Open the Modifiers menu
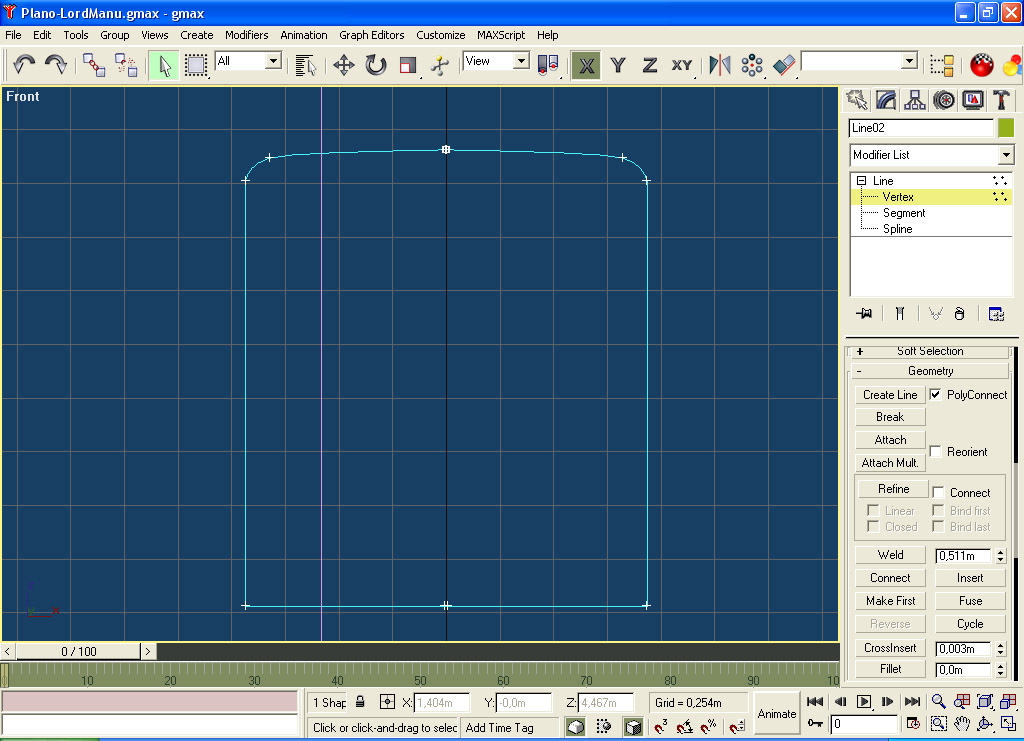1024x741 pixels. (x=246, y=35)
